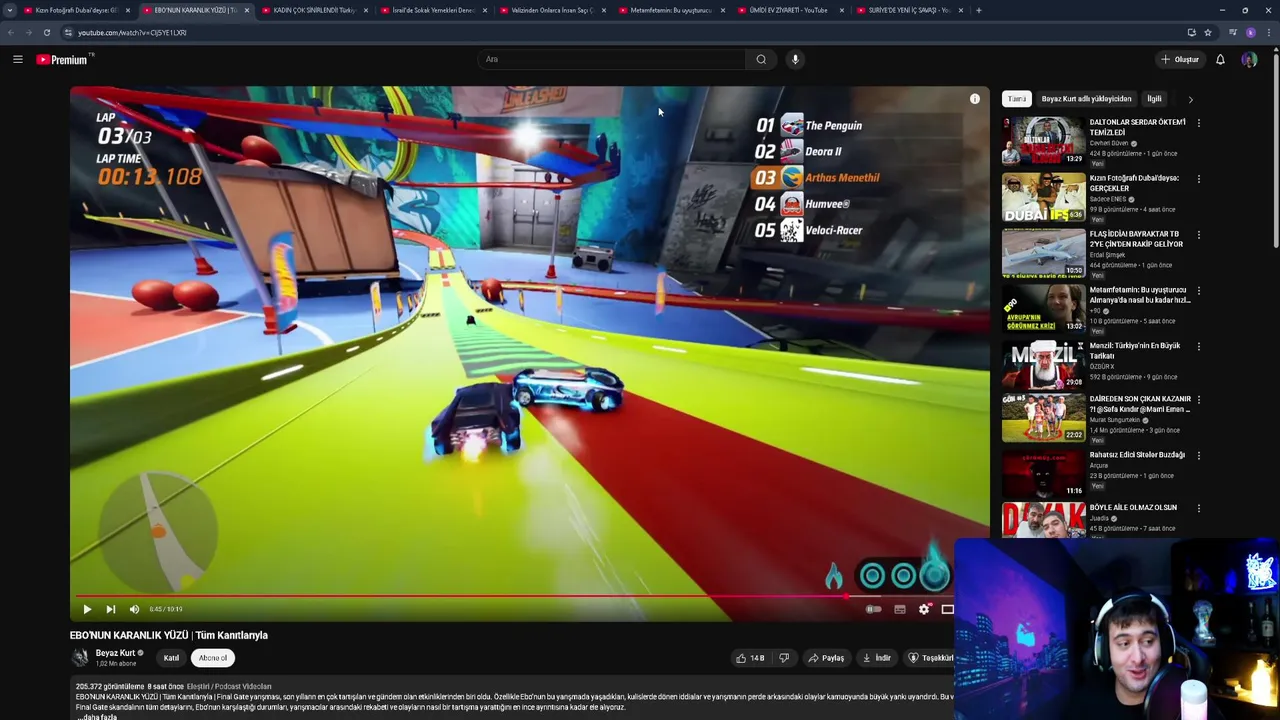Screen dimensions: 1280x720
Task: Open Bayraktar TB drone video thumbnail
Action: (1043, 253)
